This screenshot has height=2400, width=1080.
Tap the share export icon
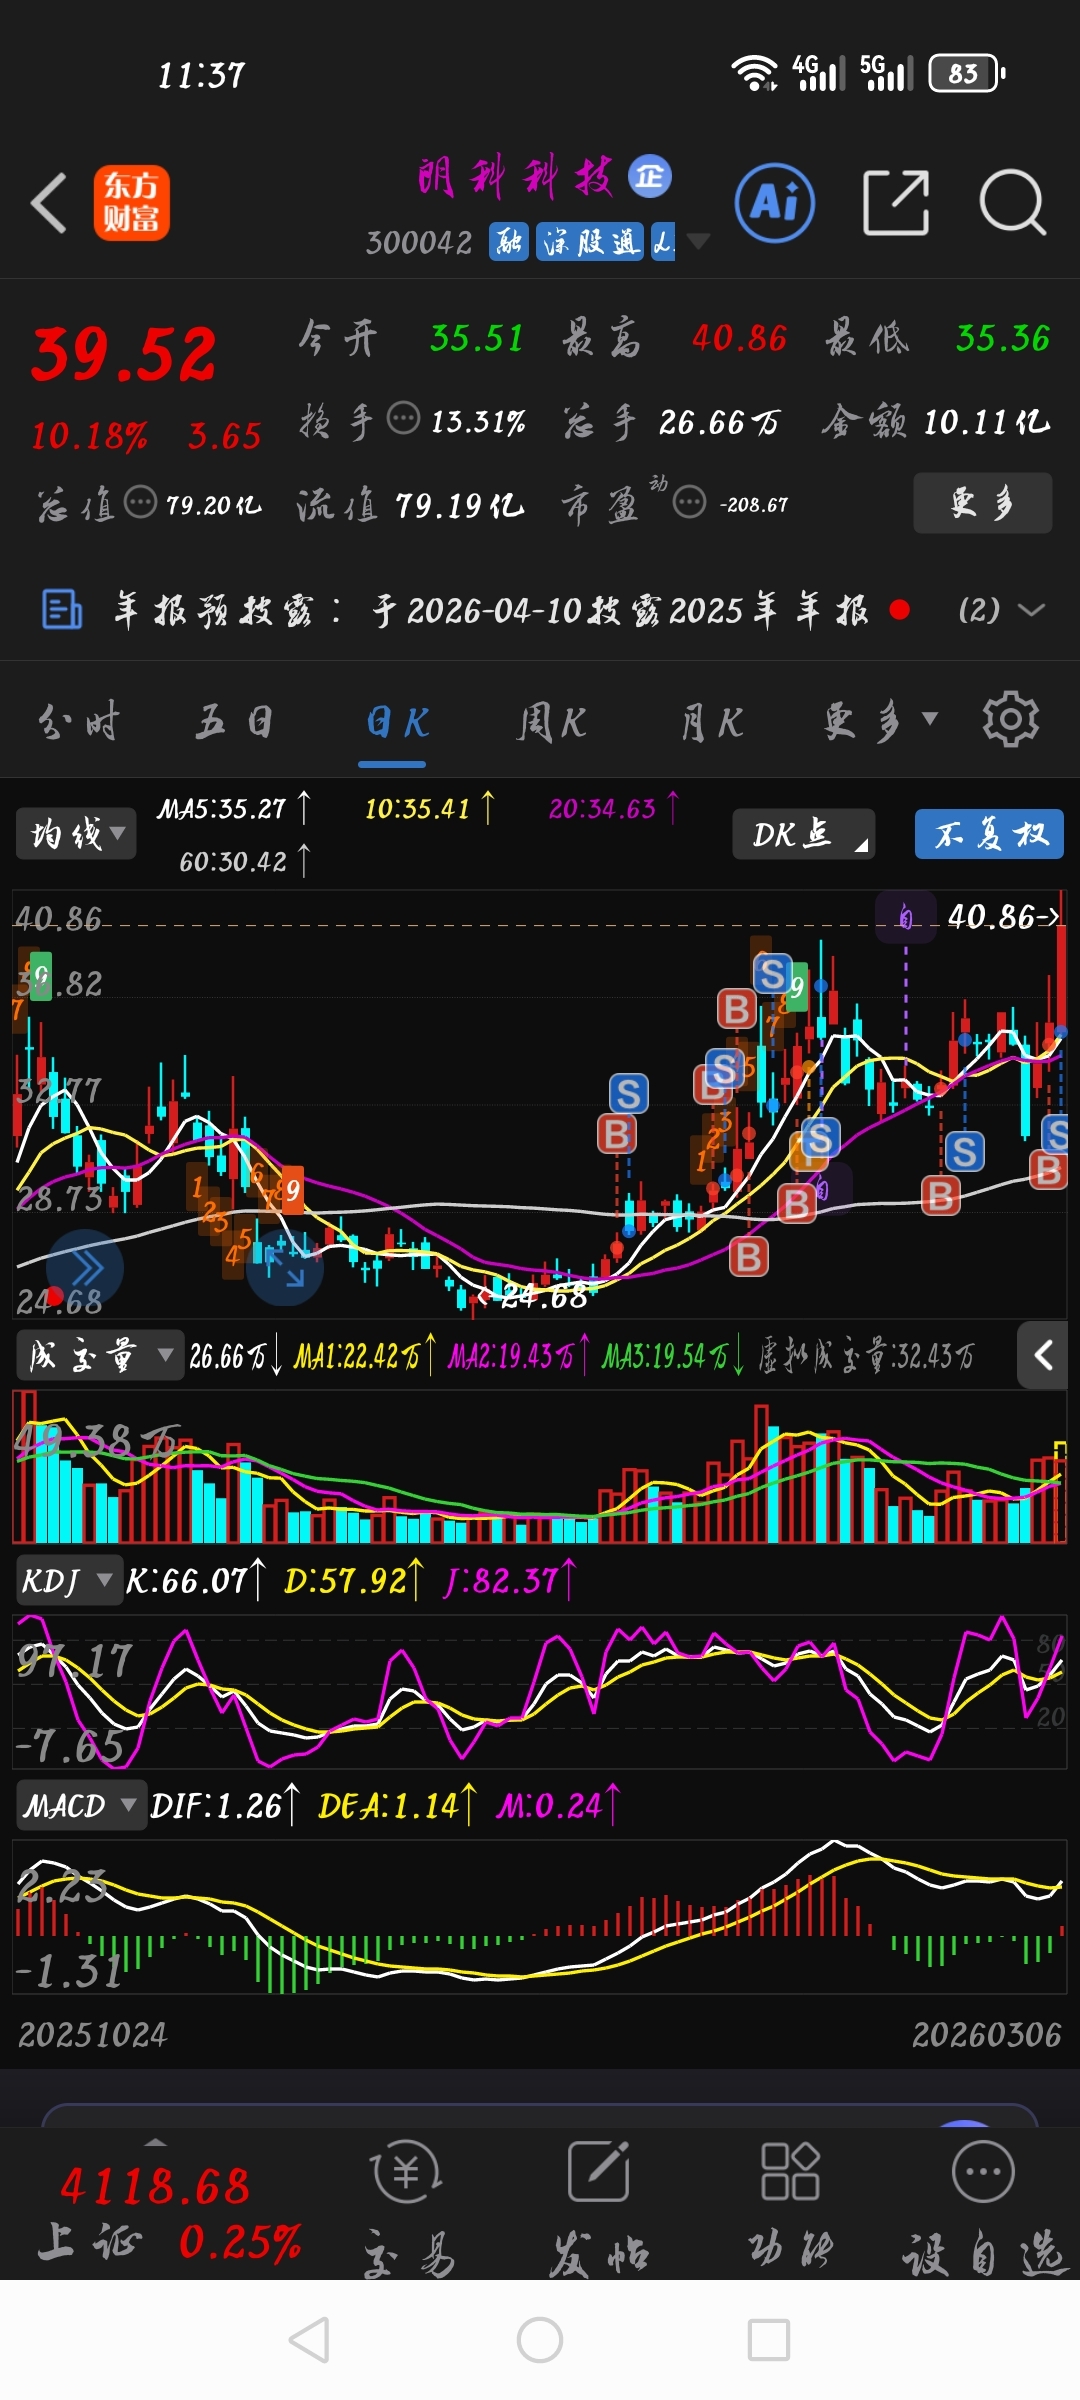pos(895,203)
